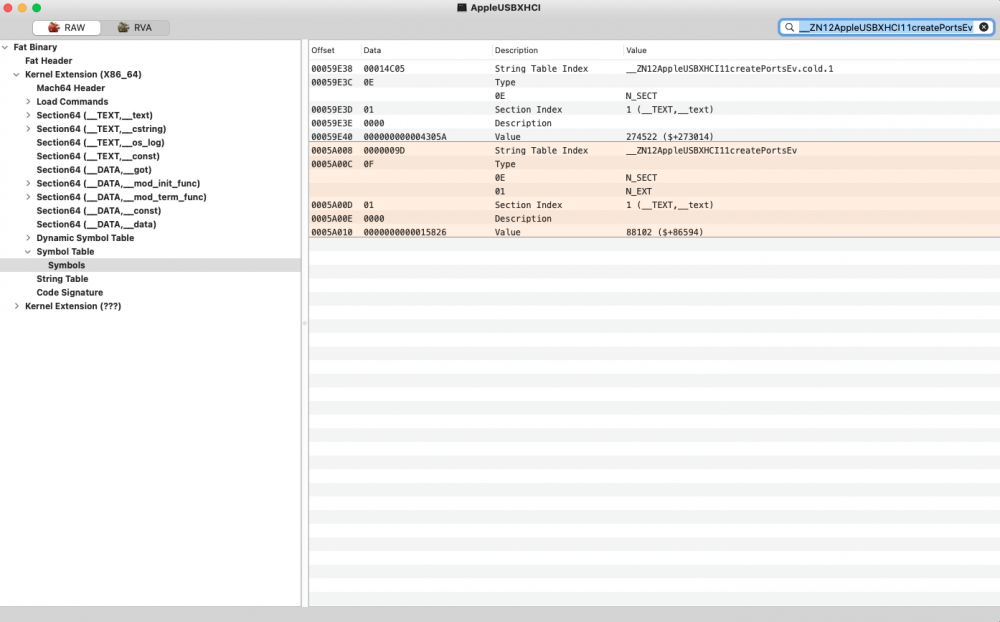The image size is (1000, 622).
Task: Click data cell 000000000004305A
Action: 404,137
